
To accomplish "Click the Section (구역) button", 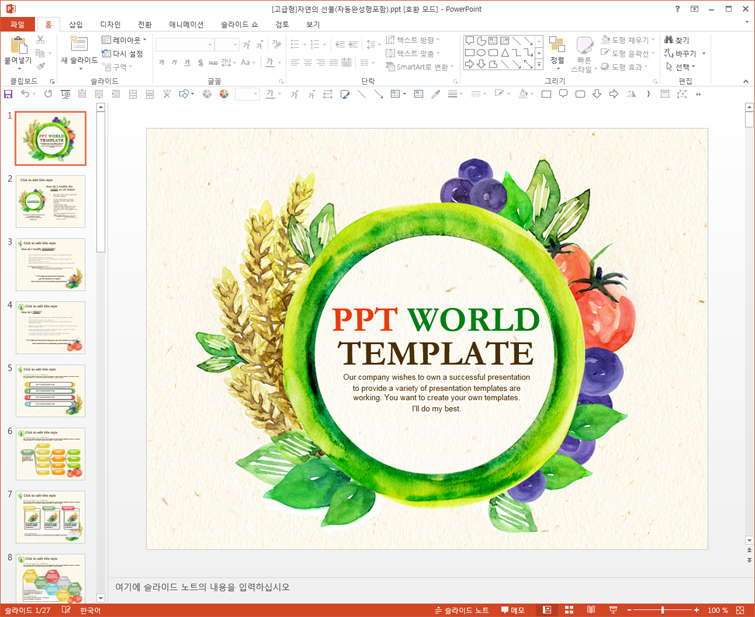I will click(117, 67).
